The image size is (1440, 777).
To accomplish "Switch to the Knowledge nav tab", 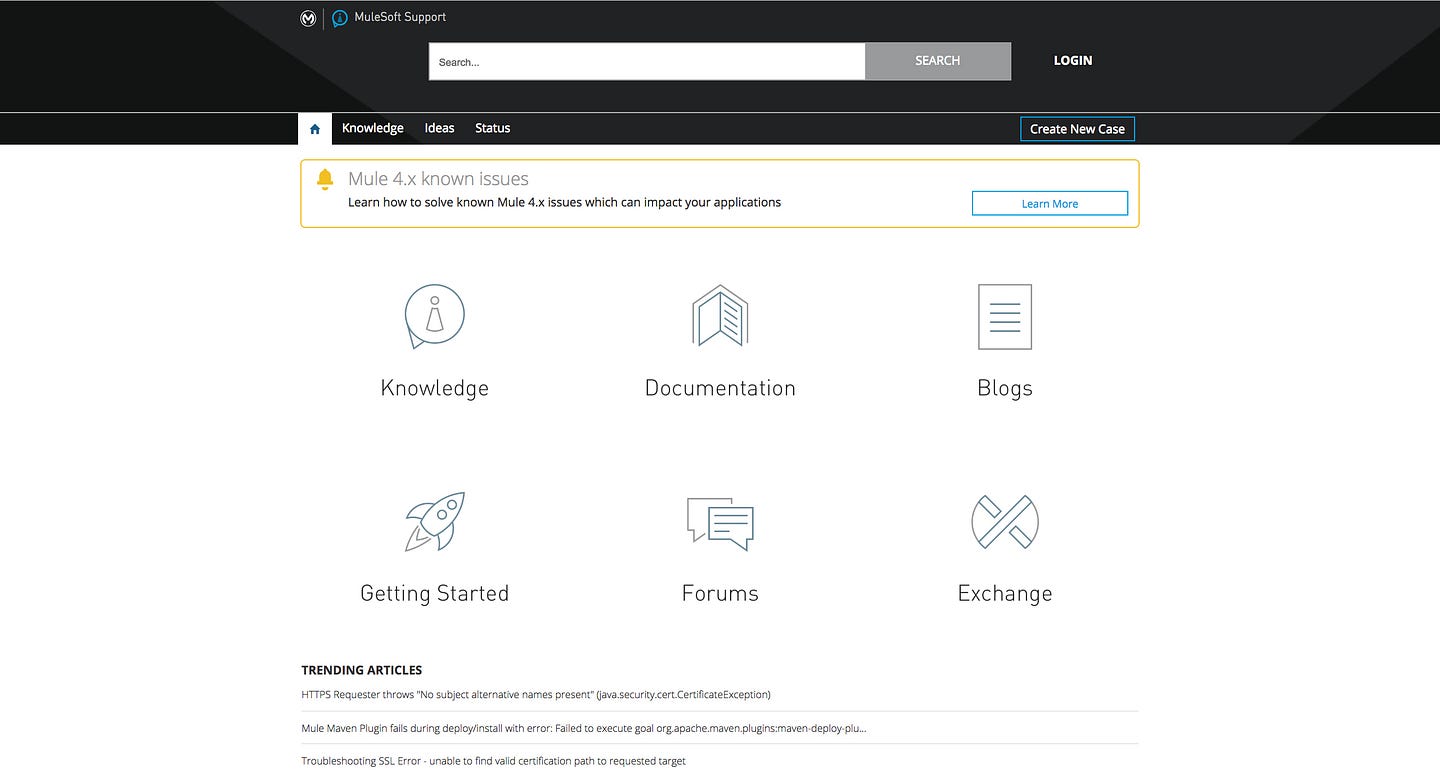I will click(x=373, y=128).
